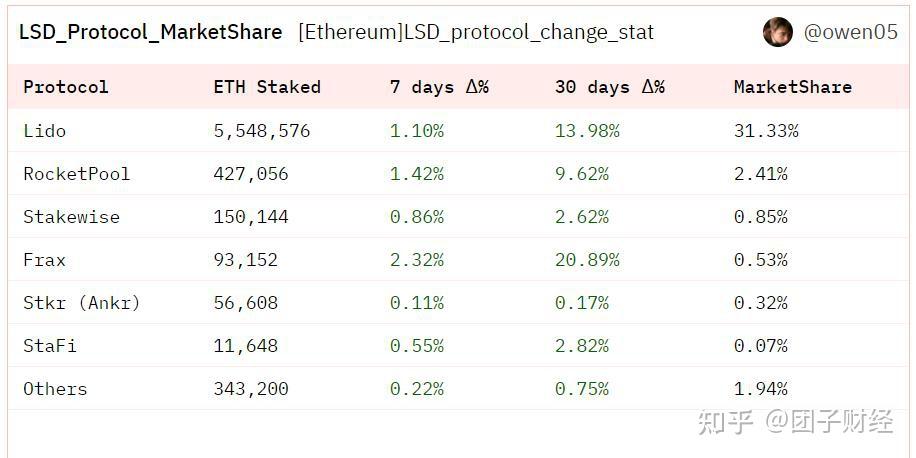The width and height of the screenshot is (916, 458).
Task: Select the Lido protocol cell
Action: coord(45,131)
